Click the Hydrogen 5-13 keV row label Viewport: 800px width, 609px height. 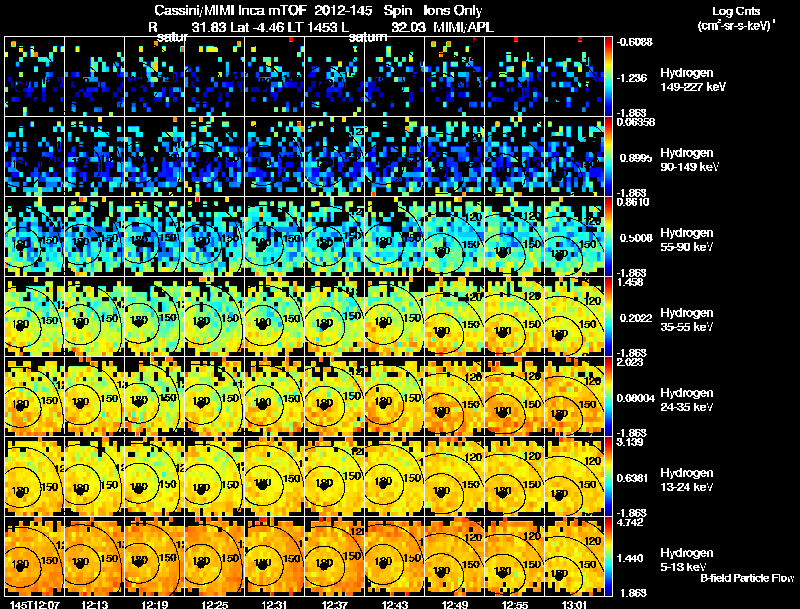[x=687, y=560]
